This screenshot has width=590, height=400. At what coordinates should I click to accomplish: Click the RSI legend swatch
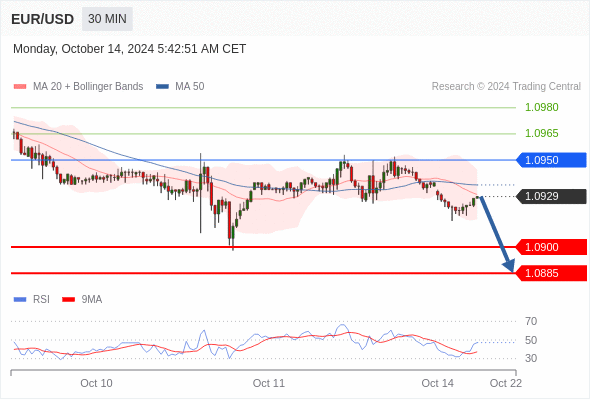[x=20, y=300]
